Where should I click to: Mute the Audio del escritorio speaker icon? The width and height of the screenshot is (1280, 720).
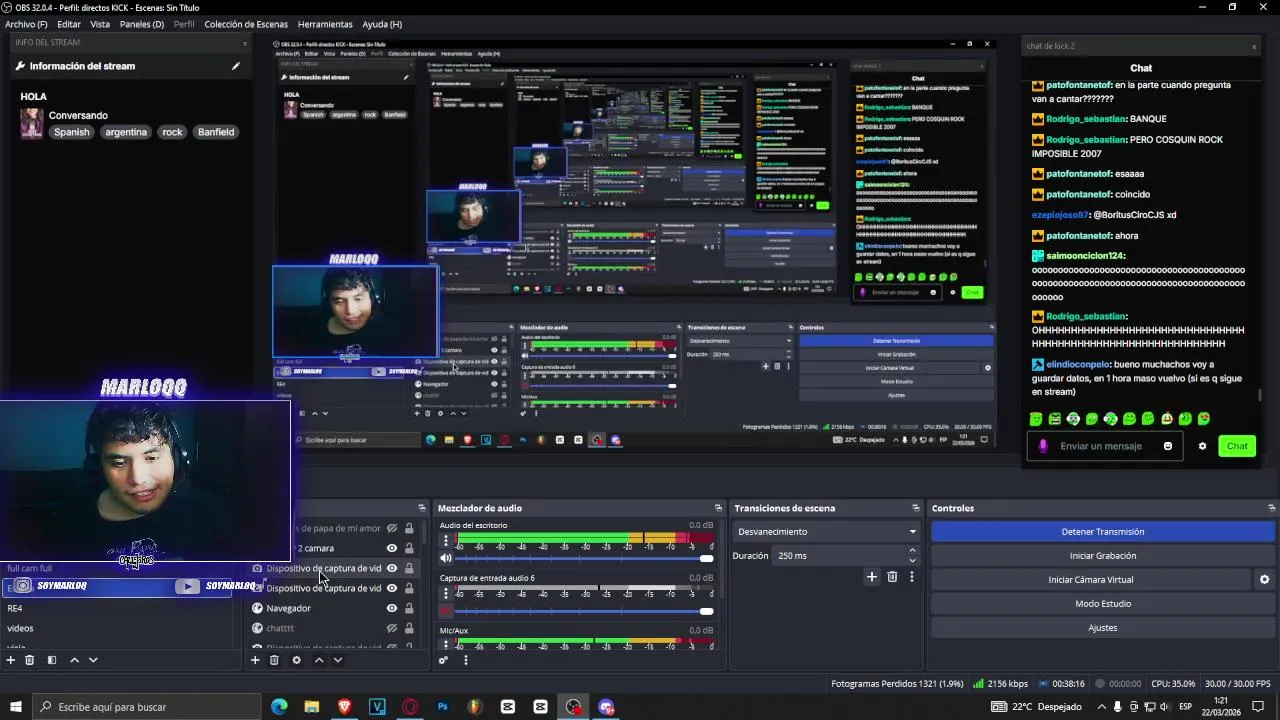(446, 558)
